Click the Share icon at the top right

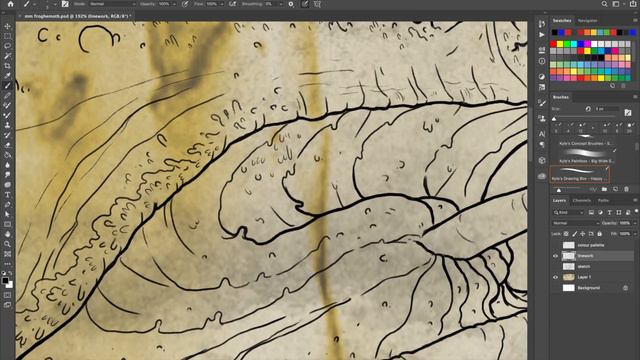tap(633, 4)
